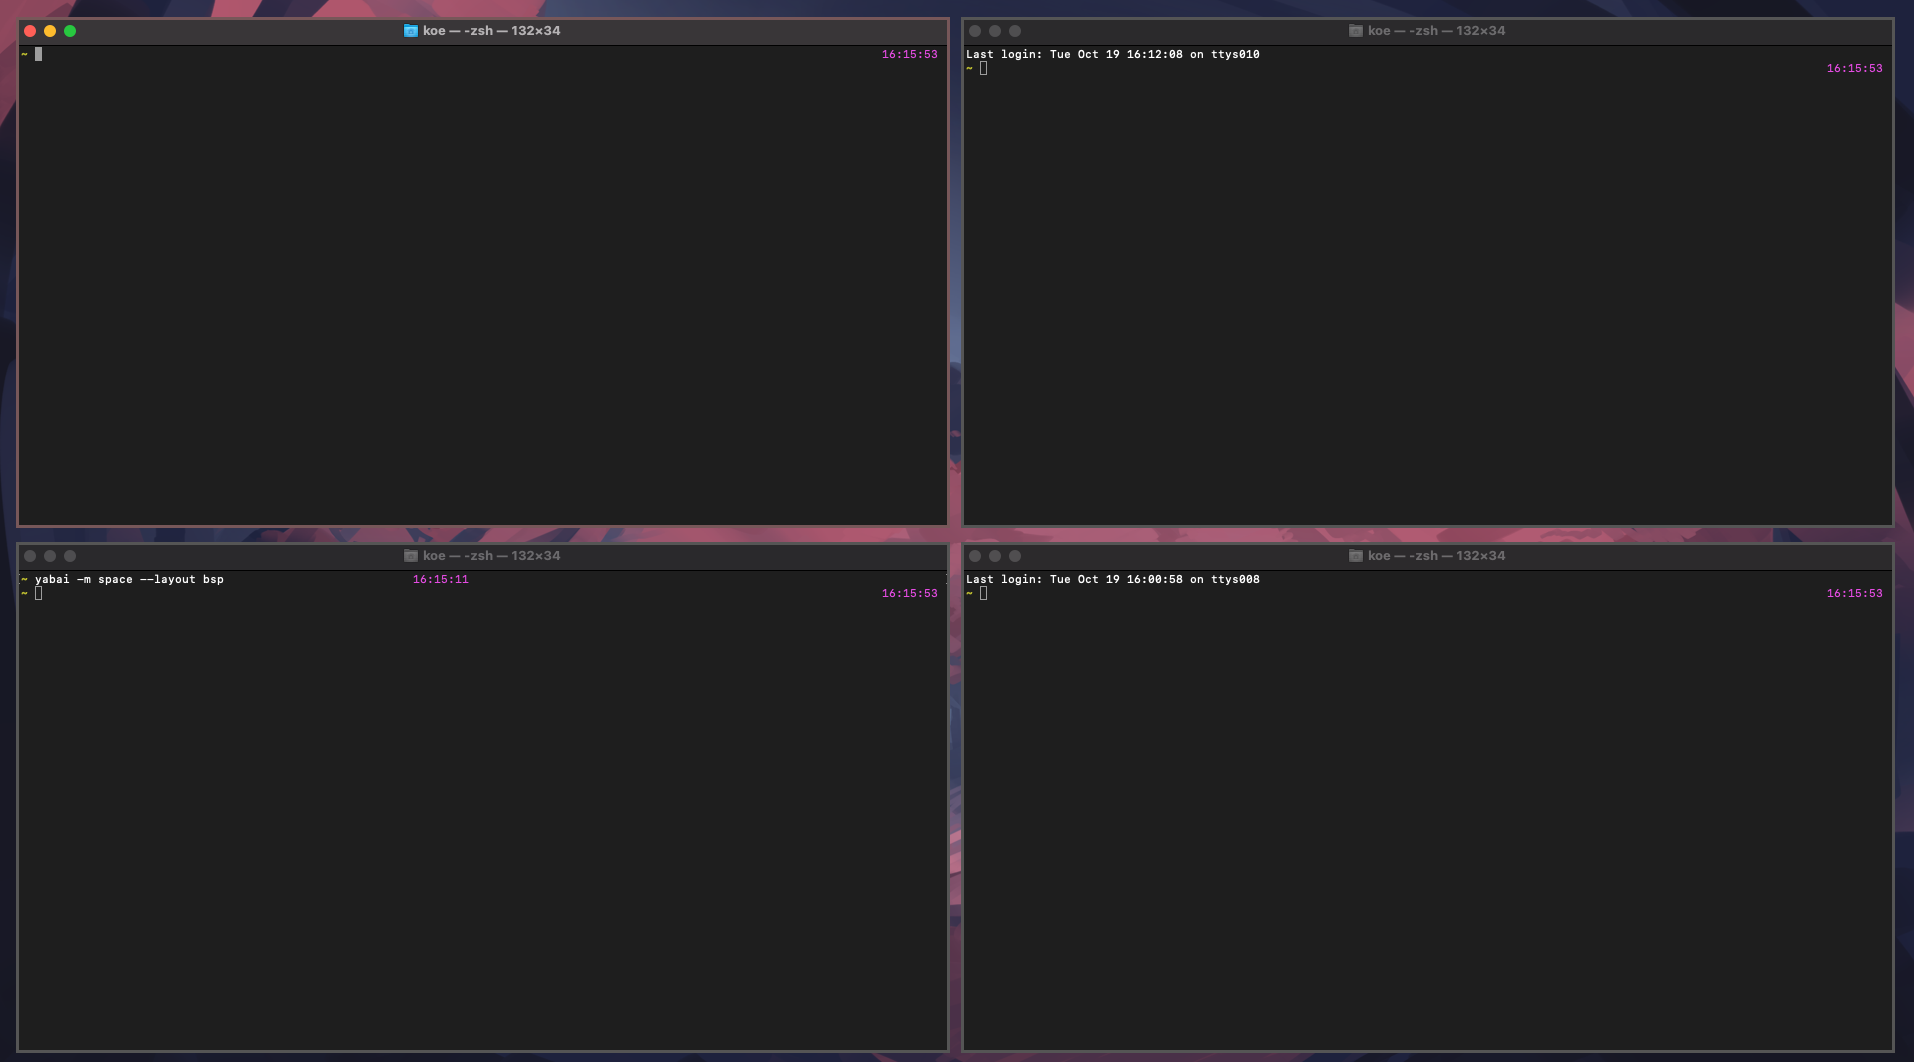Screen dimensions: 1914x1062
Task: Click the dimmed leftmost traffic light on top-right window
Action: (x=977, y=31)
